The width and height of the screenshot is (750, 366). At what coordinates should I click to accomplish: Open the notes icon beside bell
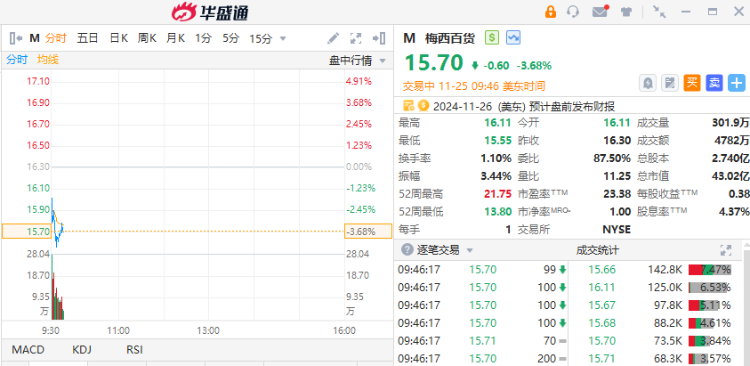[670, 83]
